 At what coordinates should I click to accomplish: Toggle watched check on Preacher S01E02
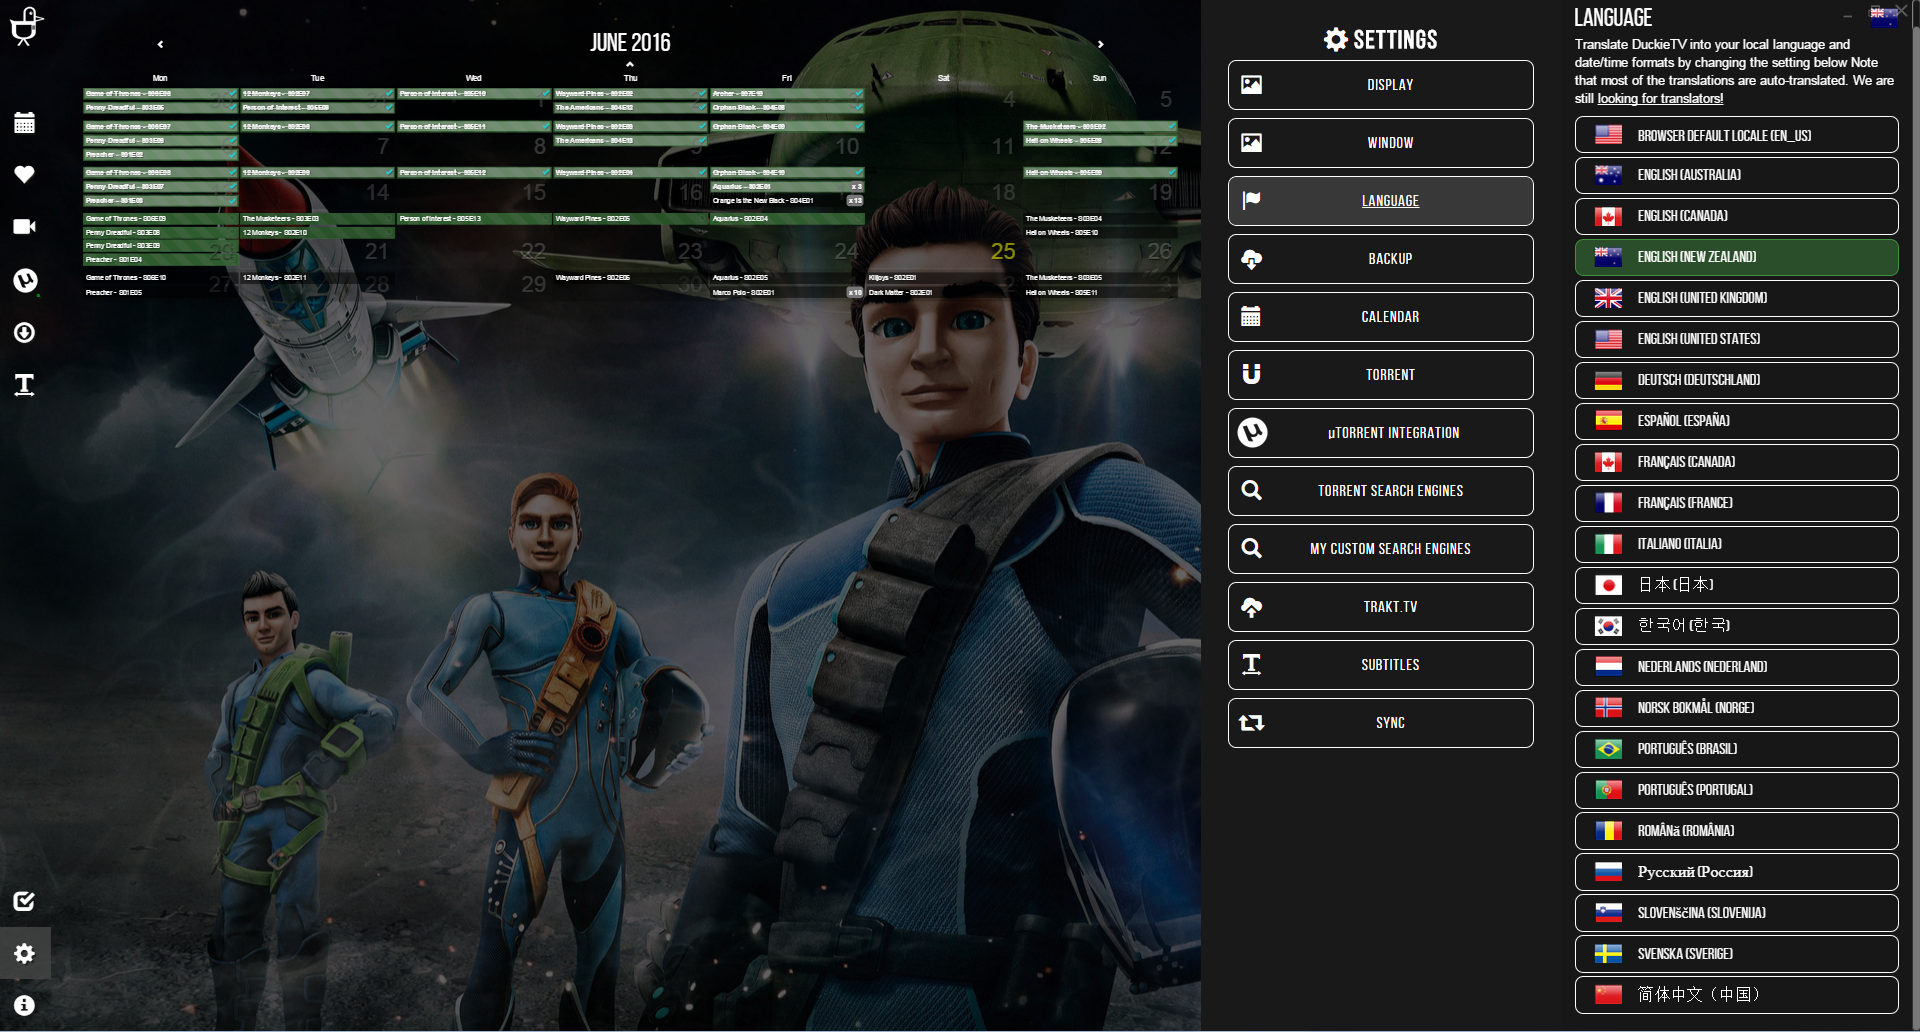click(232, 155)
